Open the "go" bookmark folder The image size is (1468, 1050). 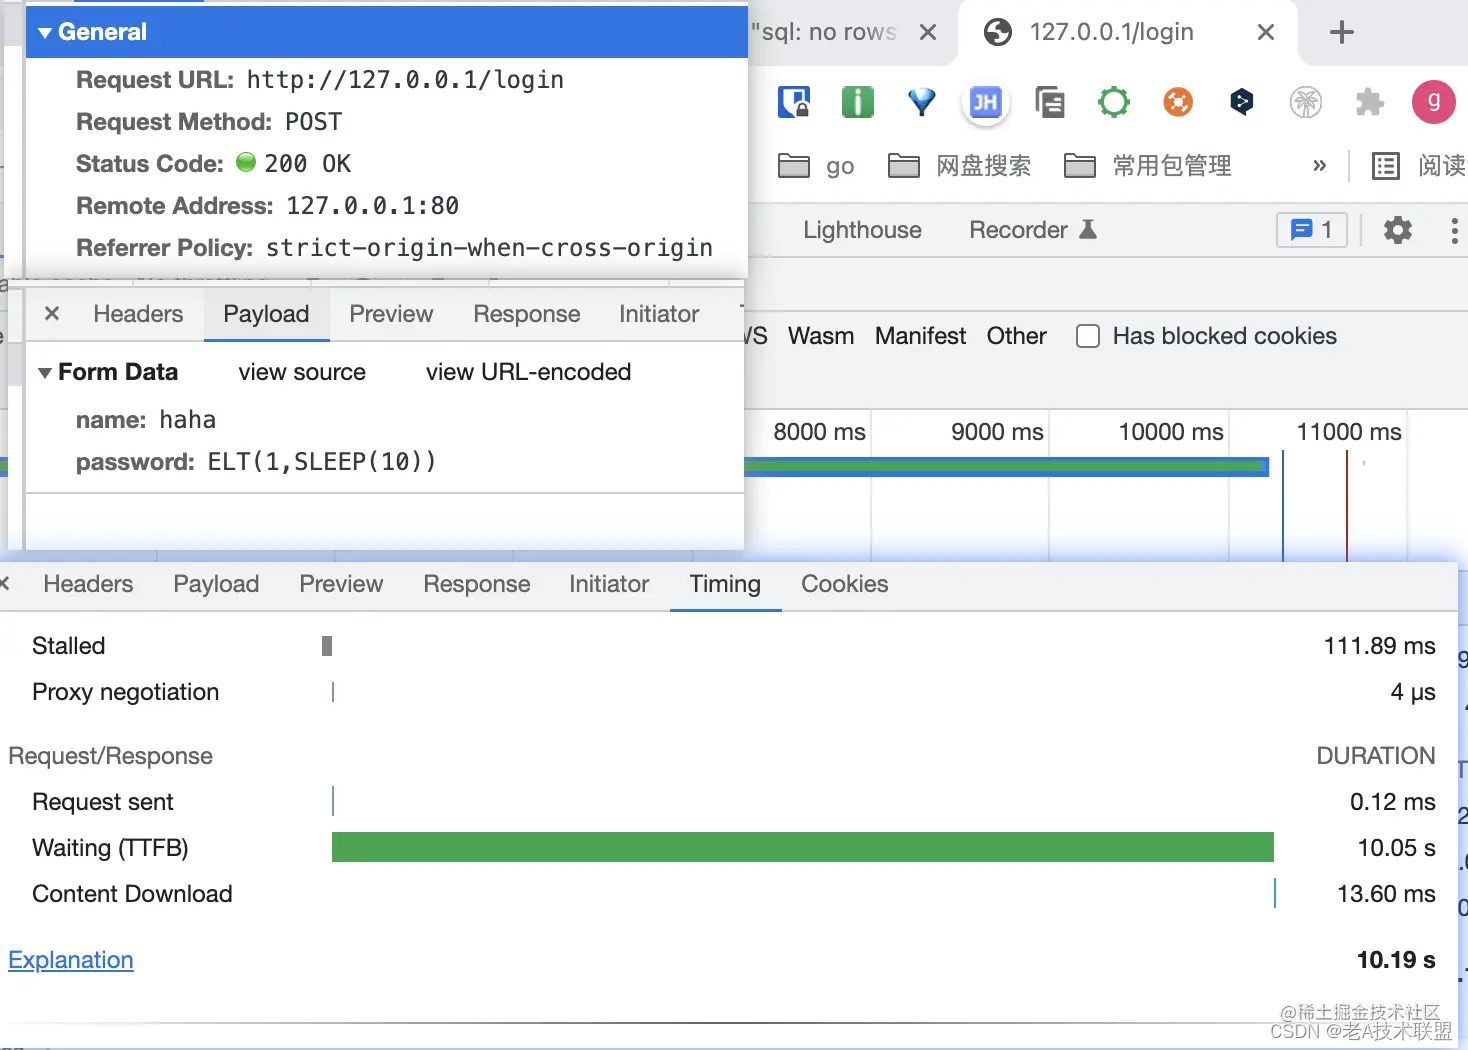coord(816,166)
